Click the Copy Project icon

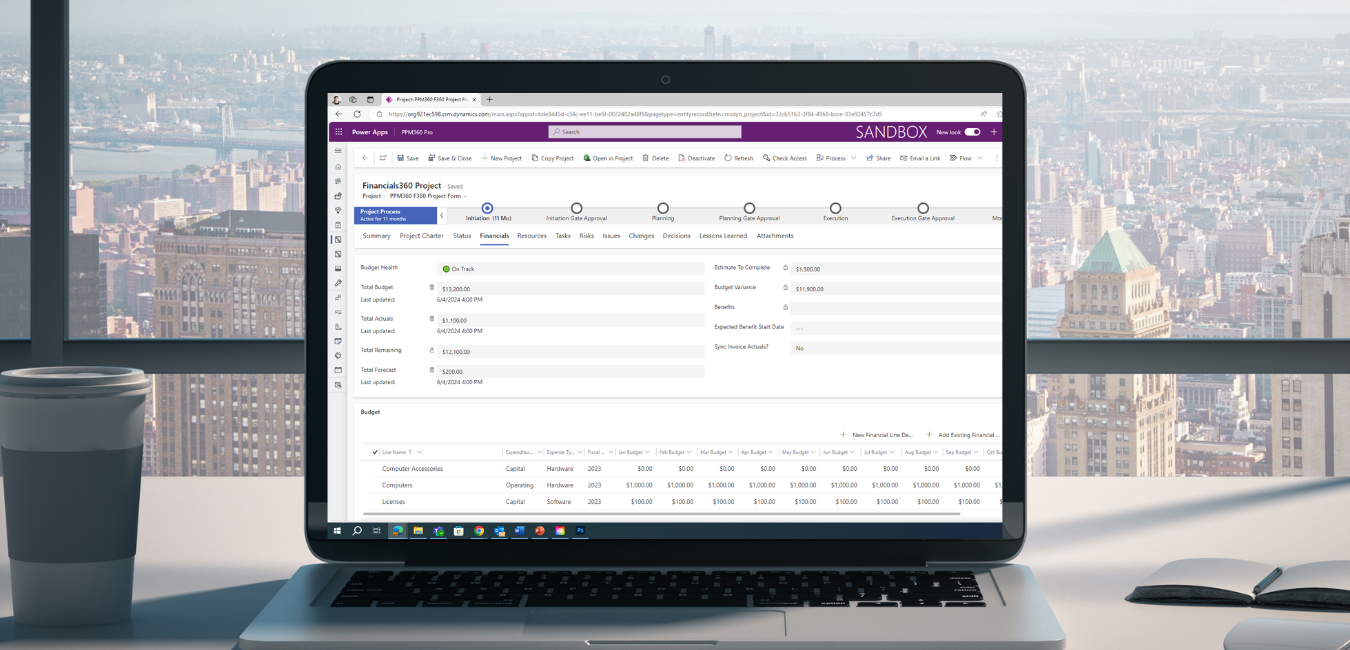pyautogui.click(x=535, y=158)
